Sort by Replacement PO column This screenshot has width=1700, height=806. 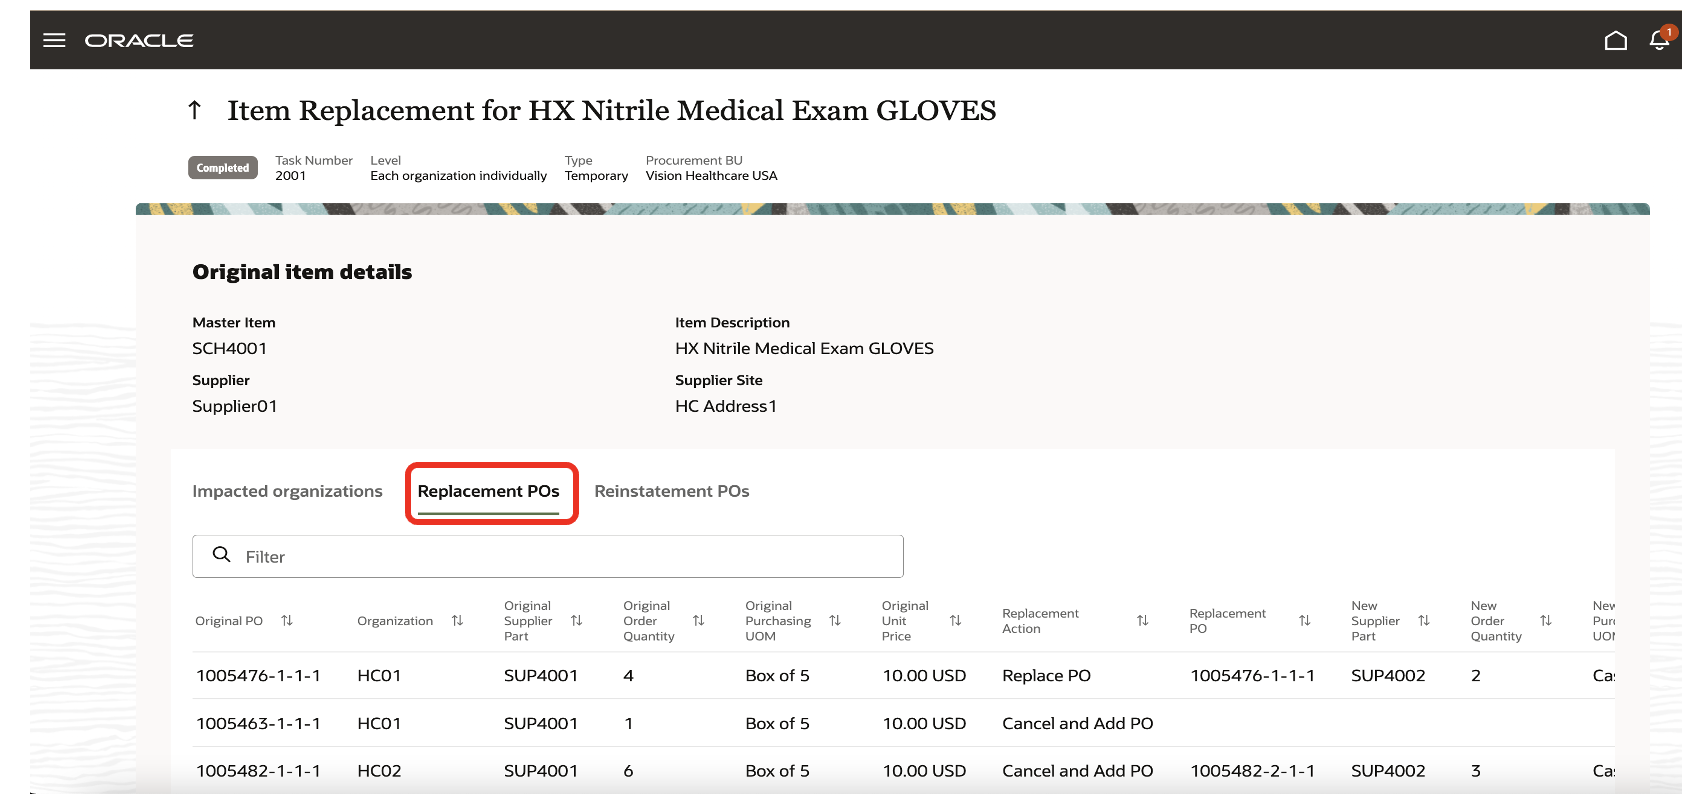click(1304, 621)
